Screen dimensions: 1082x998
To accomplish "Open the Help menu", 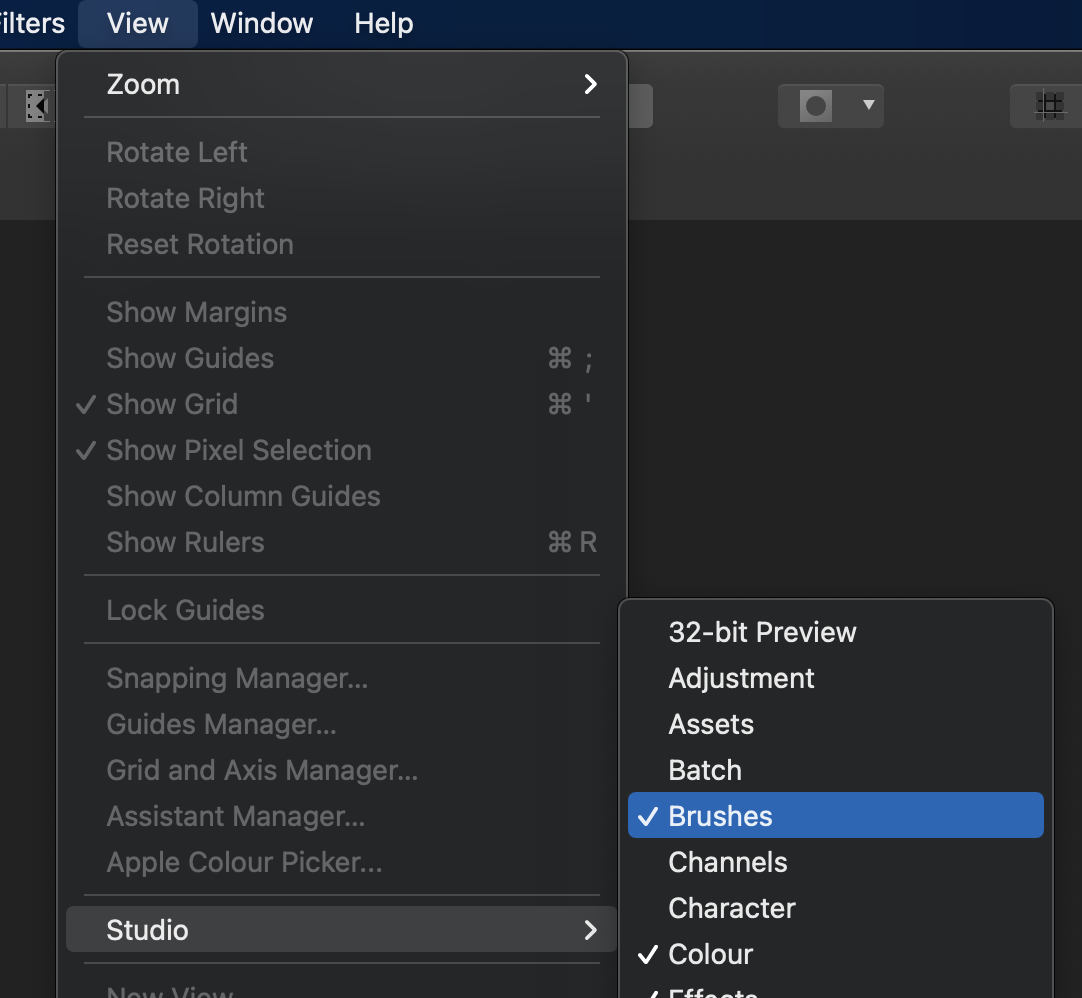I will pos(383,23).
